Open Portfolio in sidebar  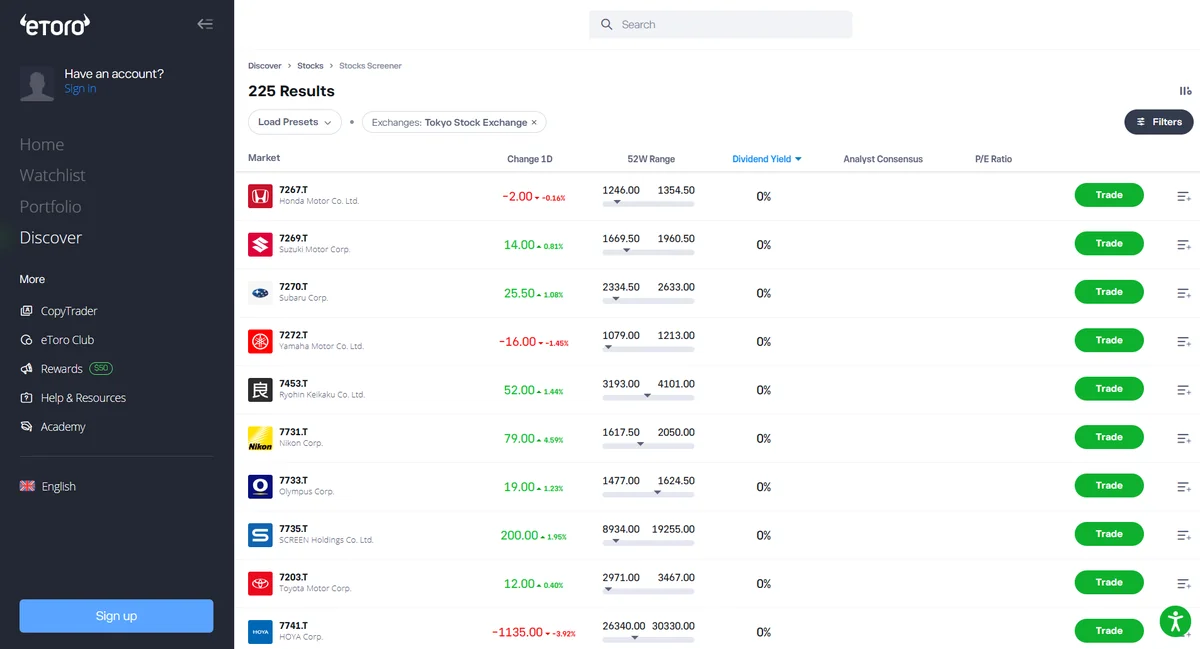(x=51, y=207)
